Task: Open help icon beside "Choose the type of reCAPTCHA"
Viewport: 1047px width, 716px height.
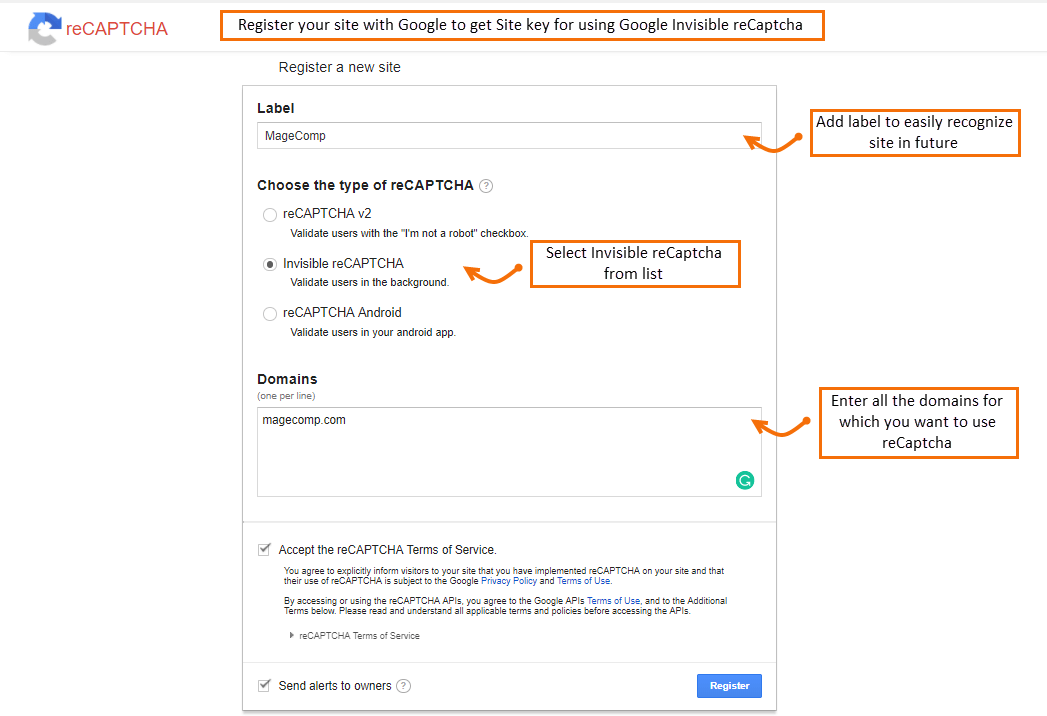Action: 485,185
